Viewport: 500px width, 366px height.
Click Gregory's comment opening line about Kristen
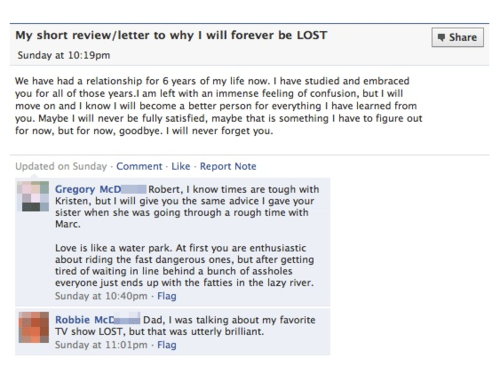[x=187, y=207]
